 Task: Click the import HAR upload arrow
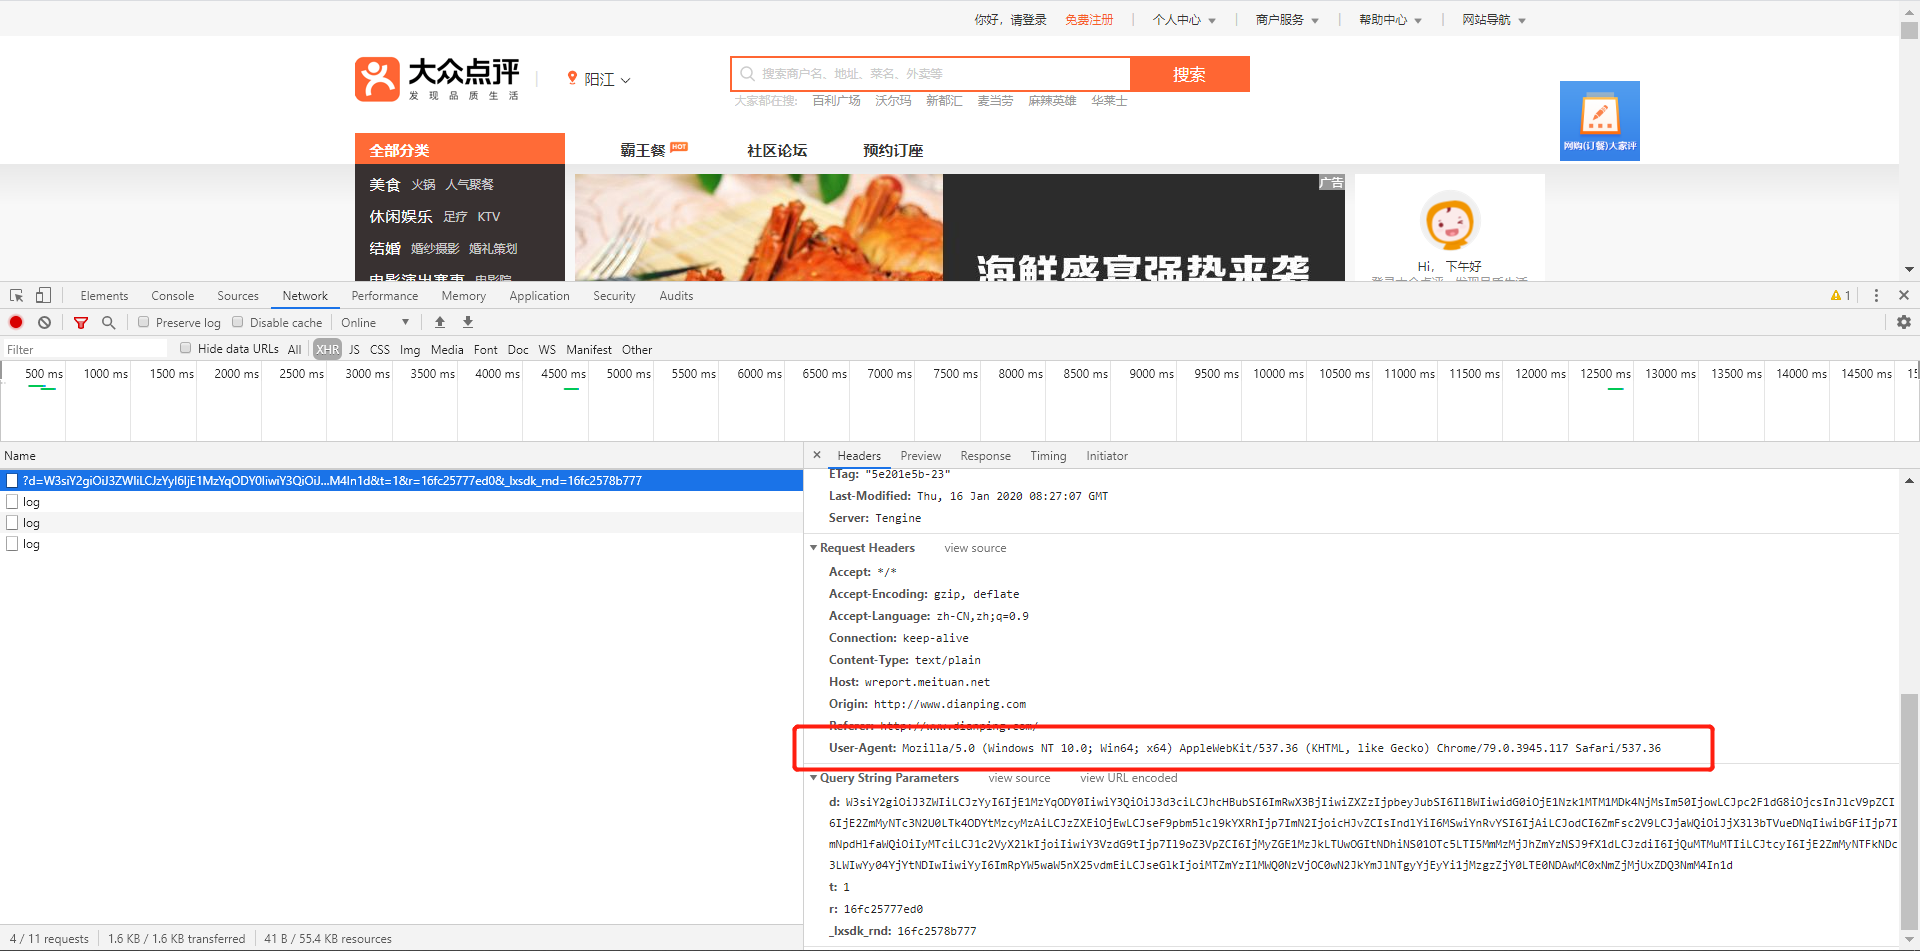[x=440, y=322]
